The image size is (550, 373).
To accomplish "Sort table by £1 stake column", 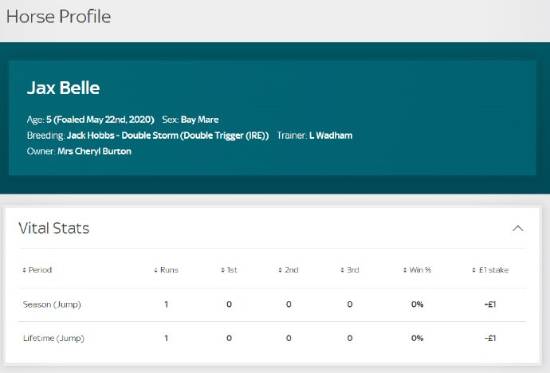I will coord(490,270).
